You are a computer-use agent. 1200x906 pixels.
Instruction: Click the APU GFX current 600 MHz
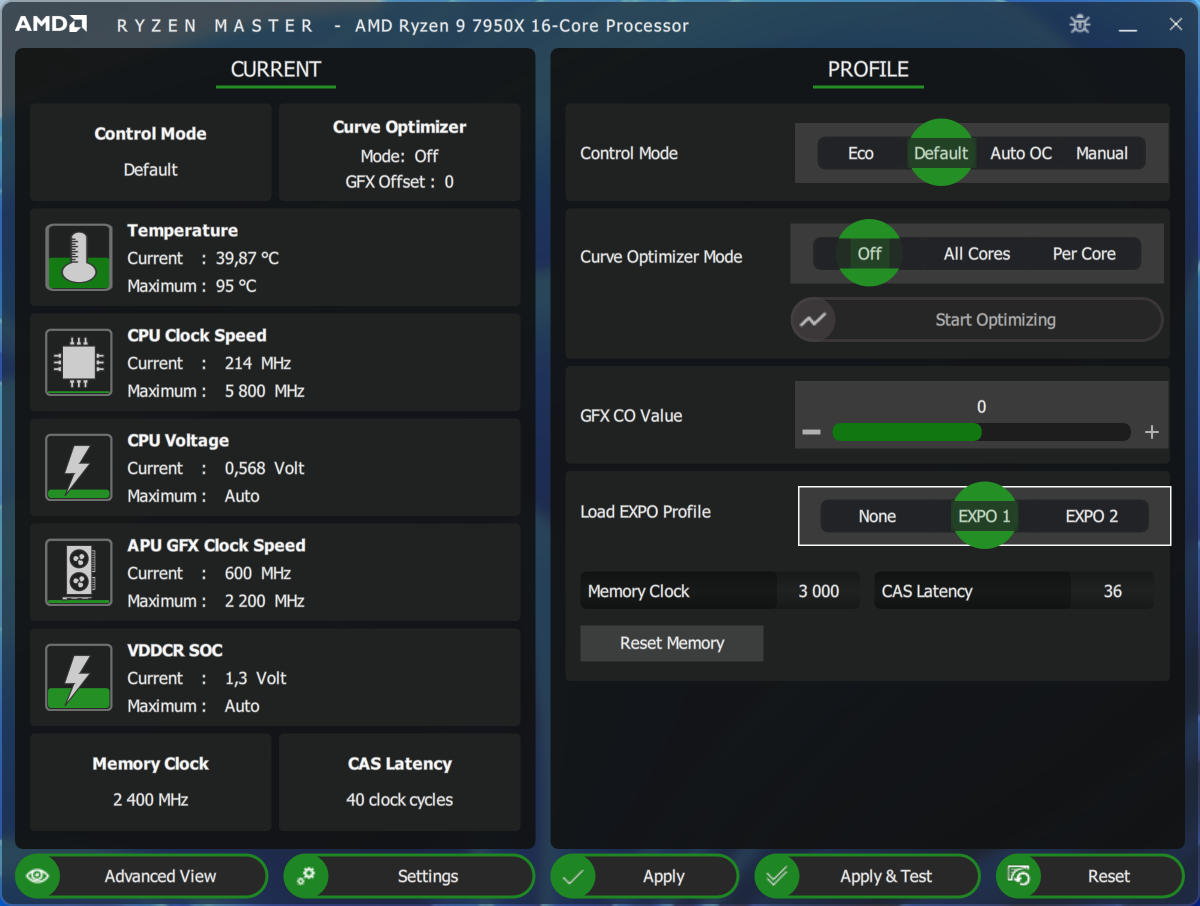pyautogui.click(x=258, y=573)
